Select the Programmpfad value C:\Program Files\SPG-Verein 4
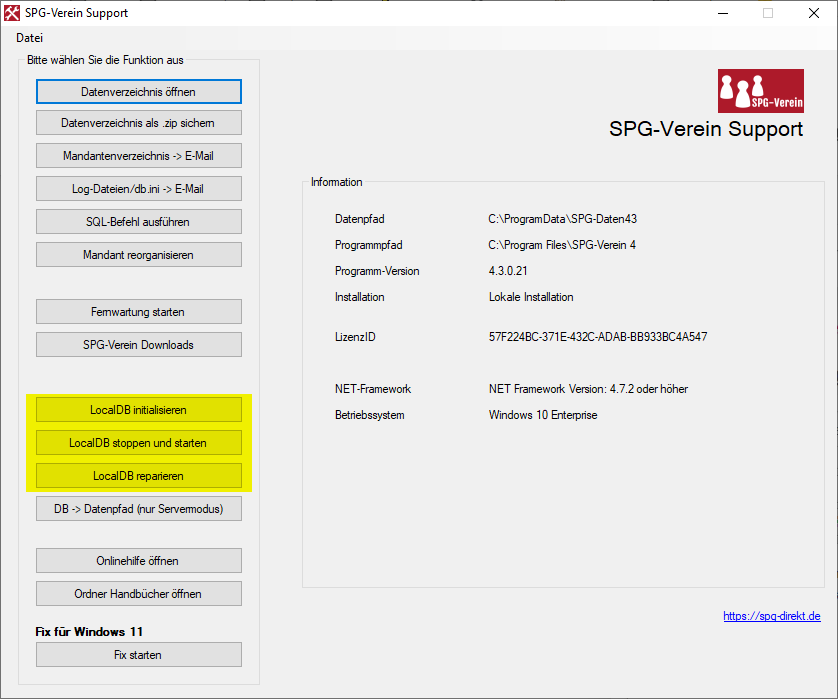 (562, 245)
